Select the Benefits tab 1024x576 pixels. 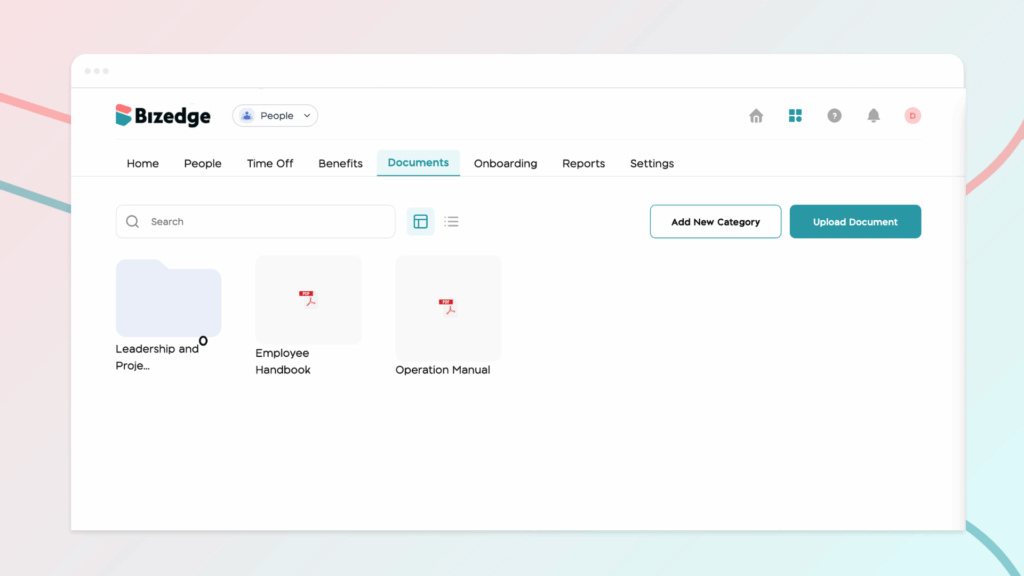coord(340,164)
